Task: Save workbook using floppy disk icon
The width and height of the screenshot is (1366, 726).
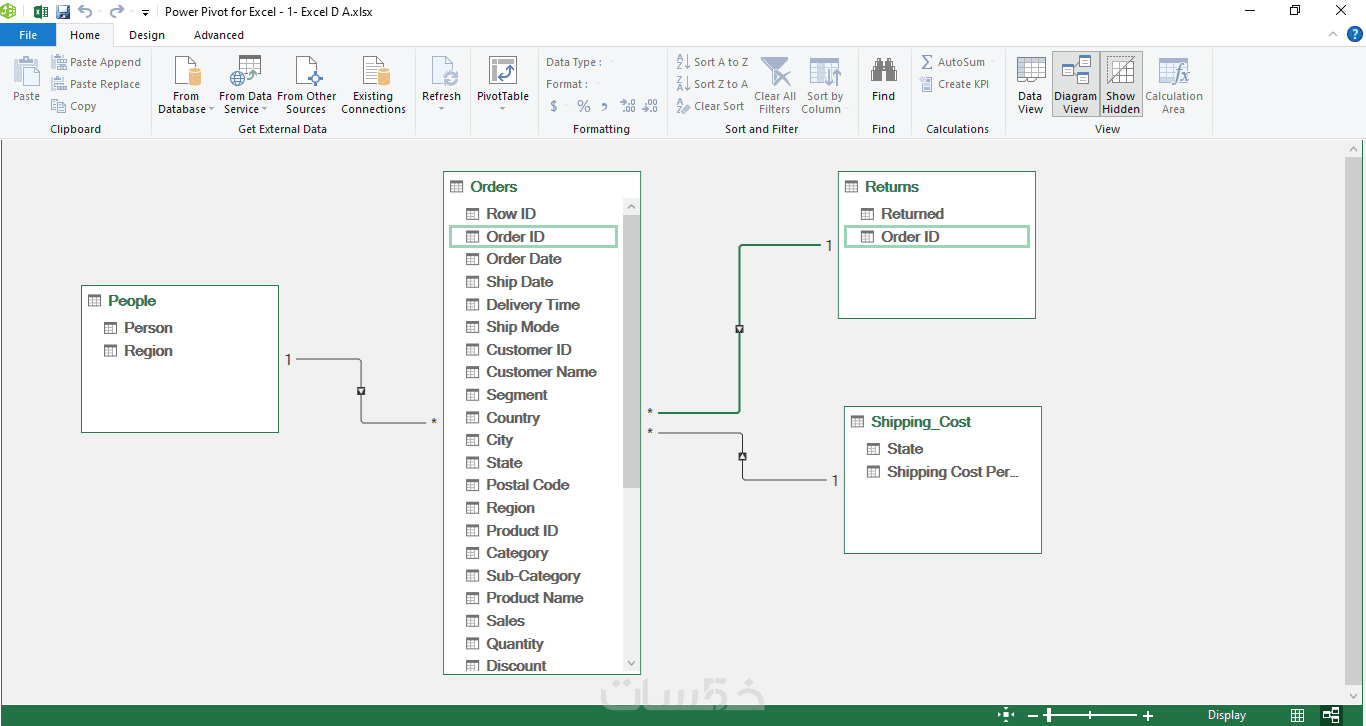Action: [63, 12]
